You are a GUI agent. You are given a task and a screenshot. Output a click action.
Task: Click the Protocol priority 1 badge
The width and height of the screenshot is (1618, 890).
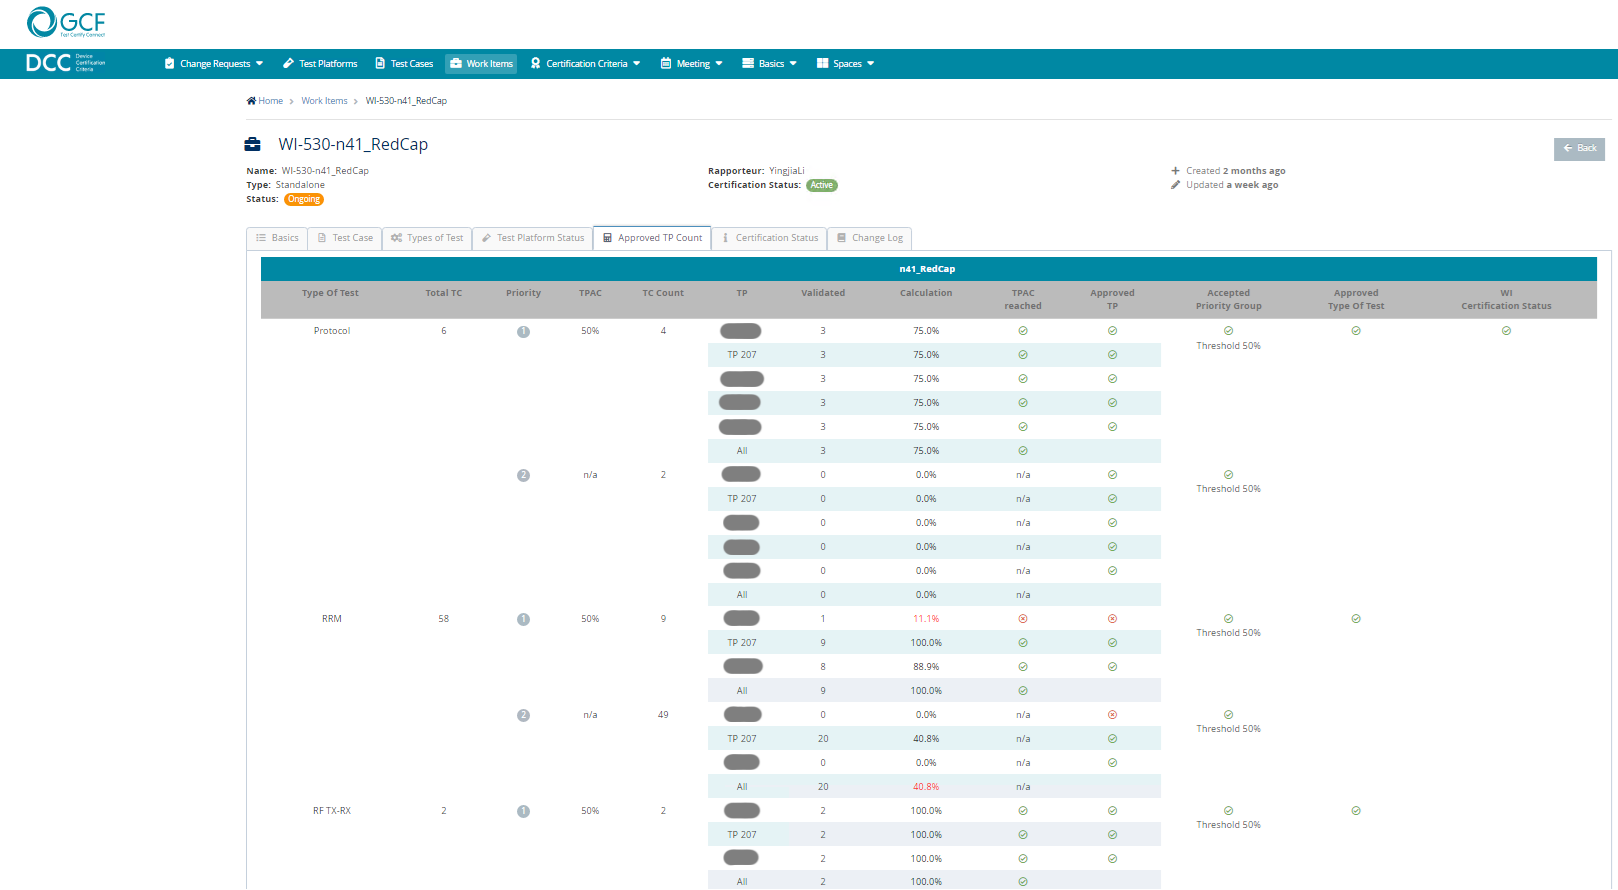[523, 332]
